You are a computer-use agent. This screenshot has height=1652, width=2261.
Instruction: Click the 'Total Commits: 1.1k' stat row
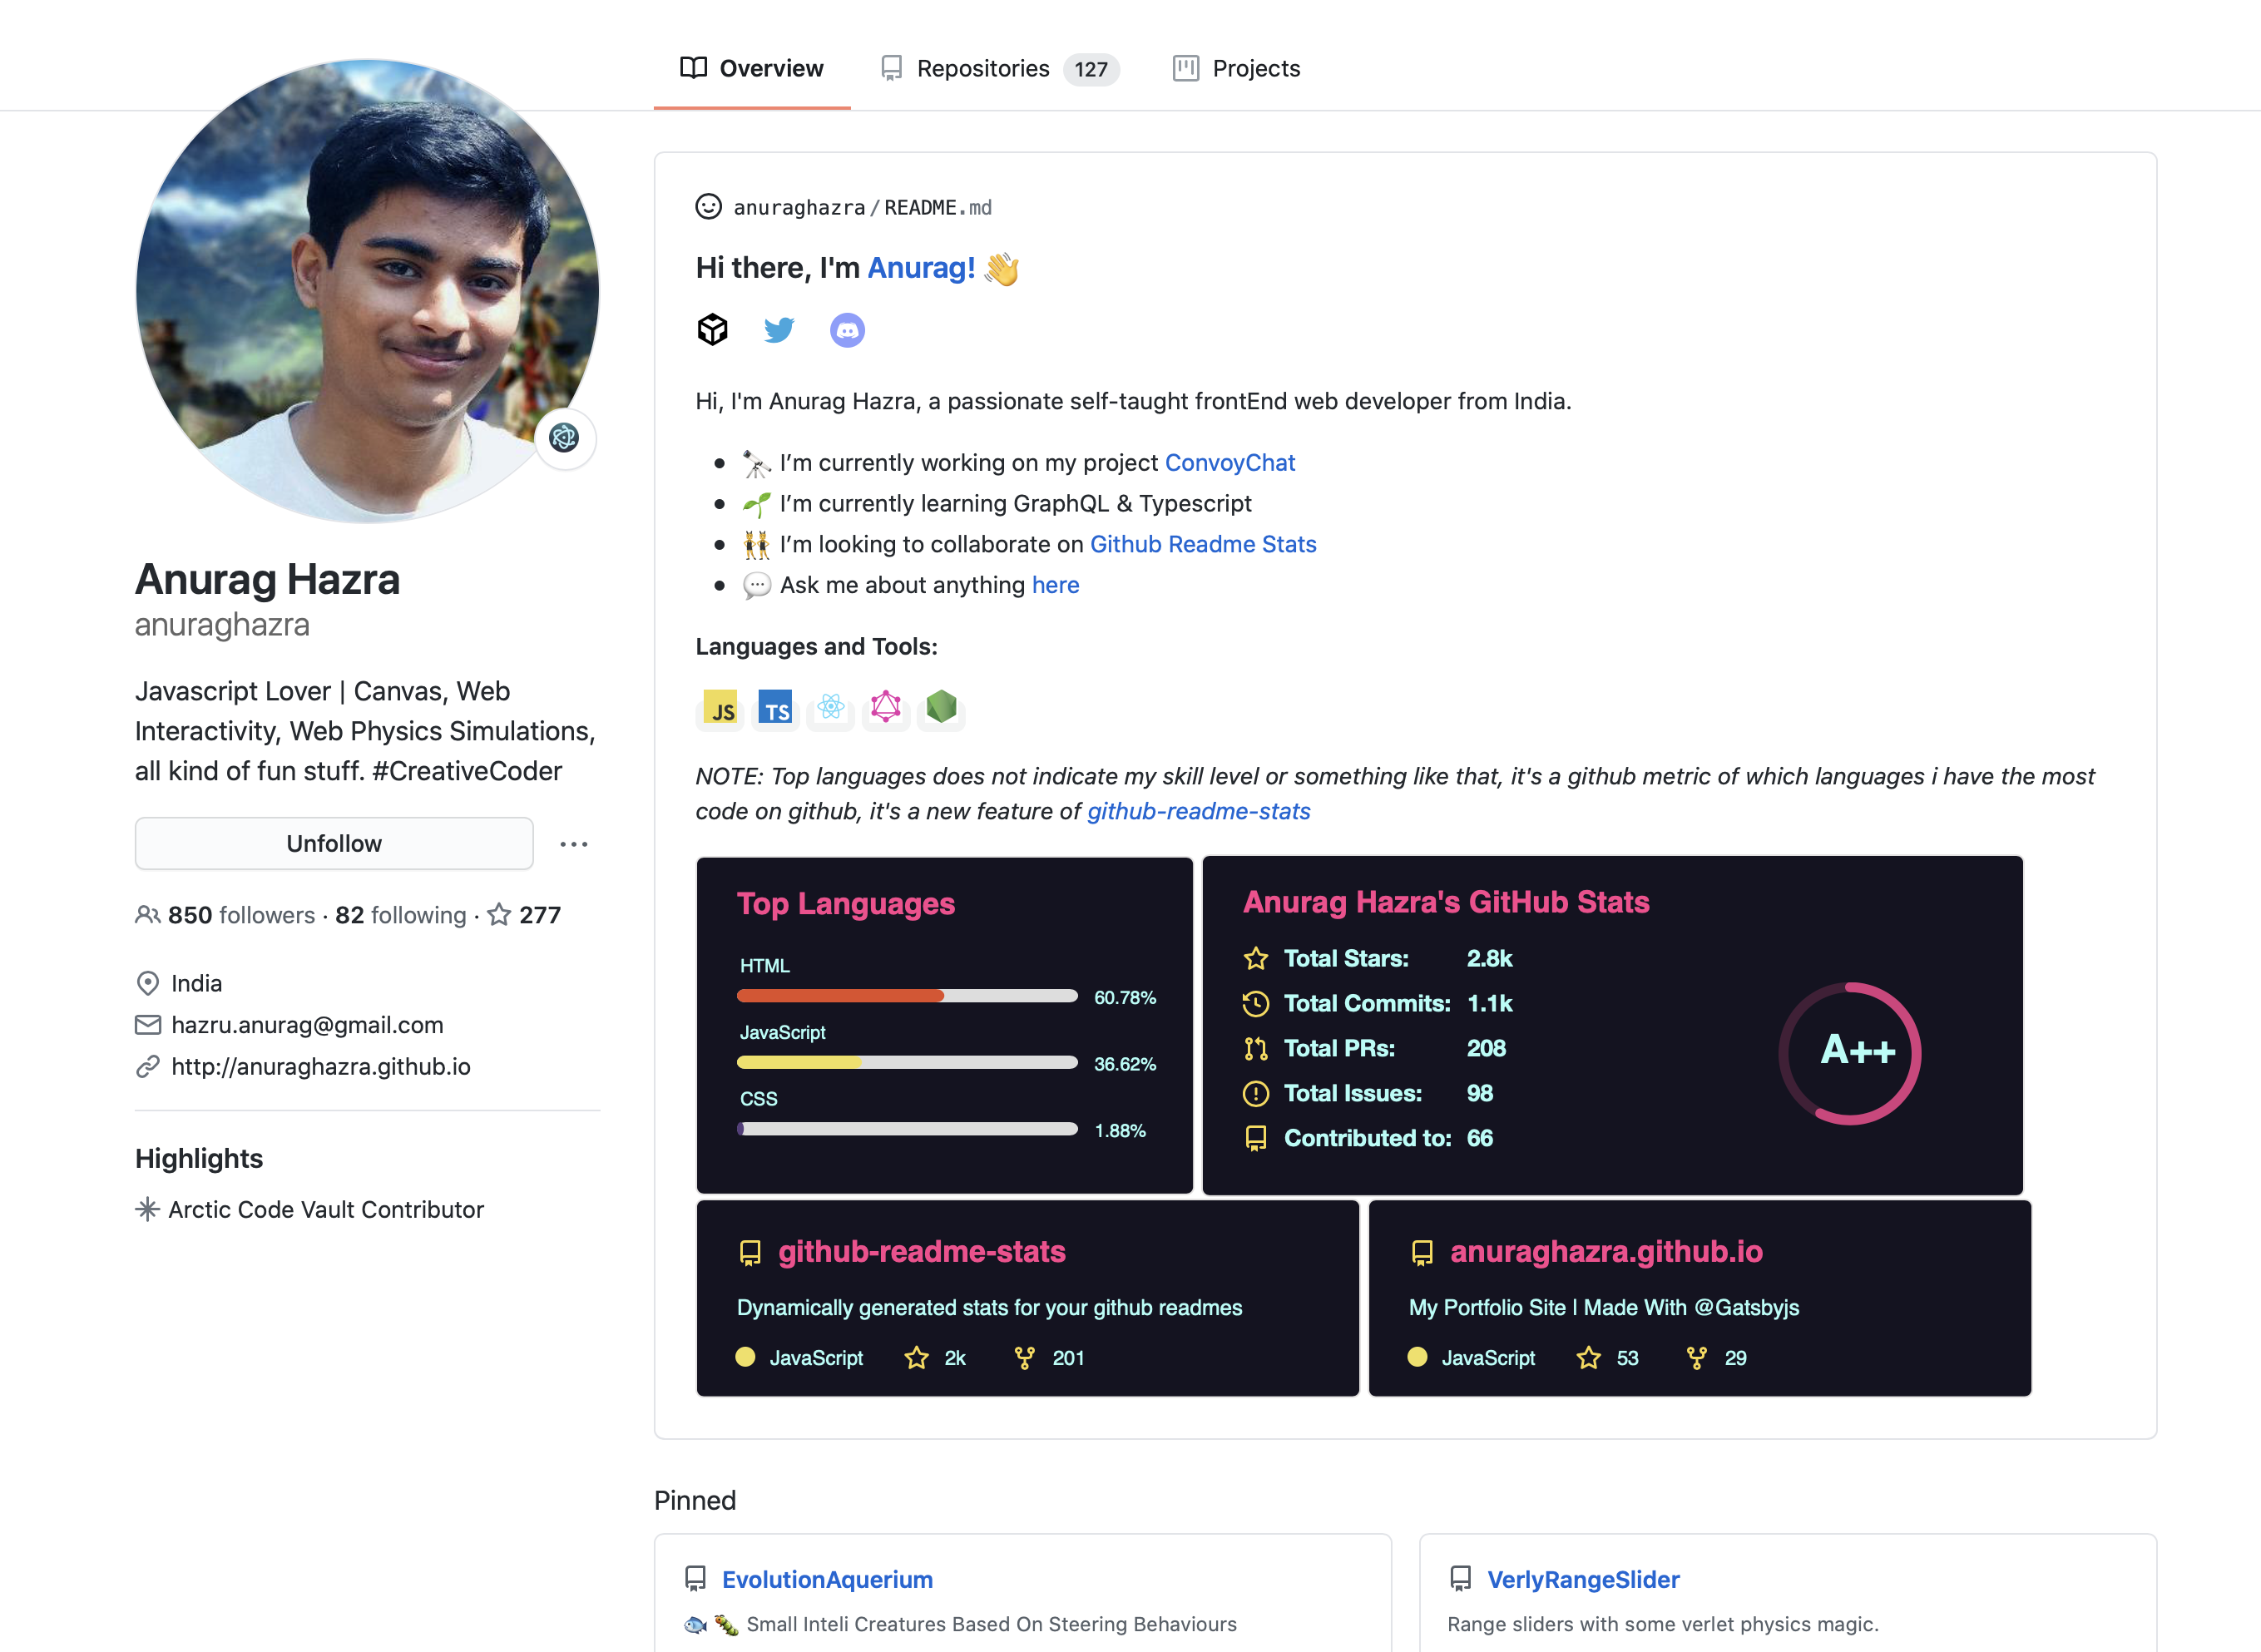pos(1378,1003)
